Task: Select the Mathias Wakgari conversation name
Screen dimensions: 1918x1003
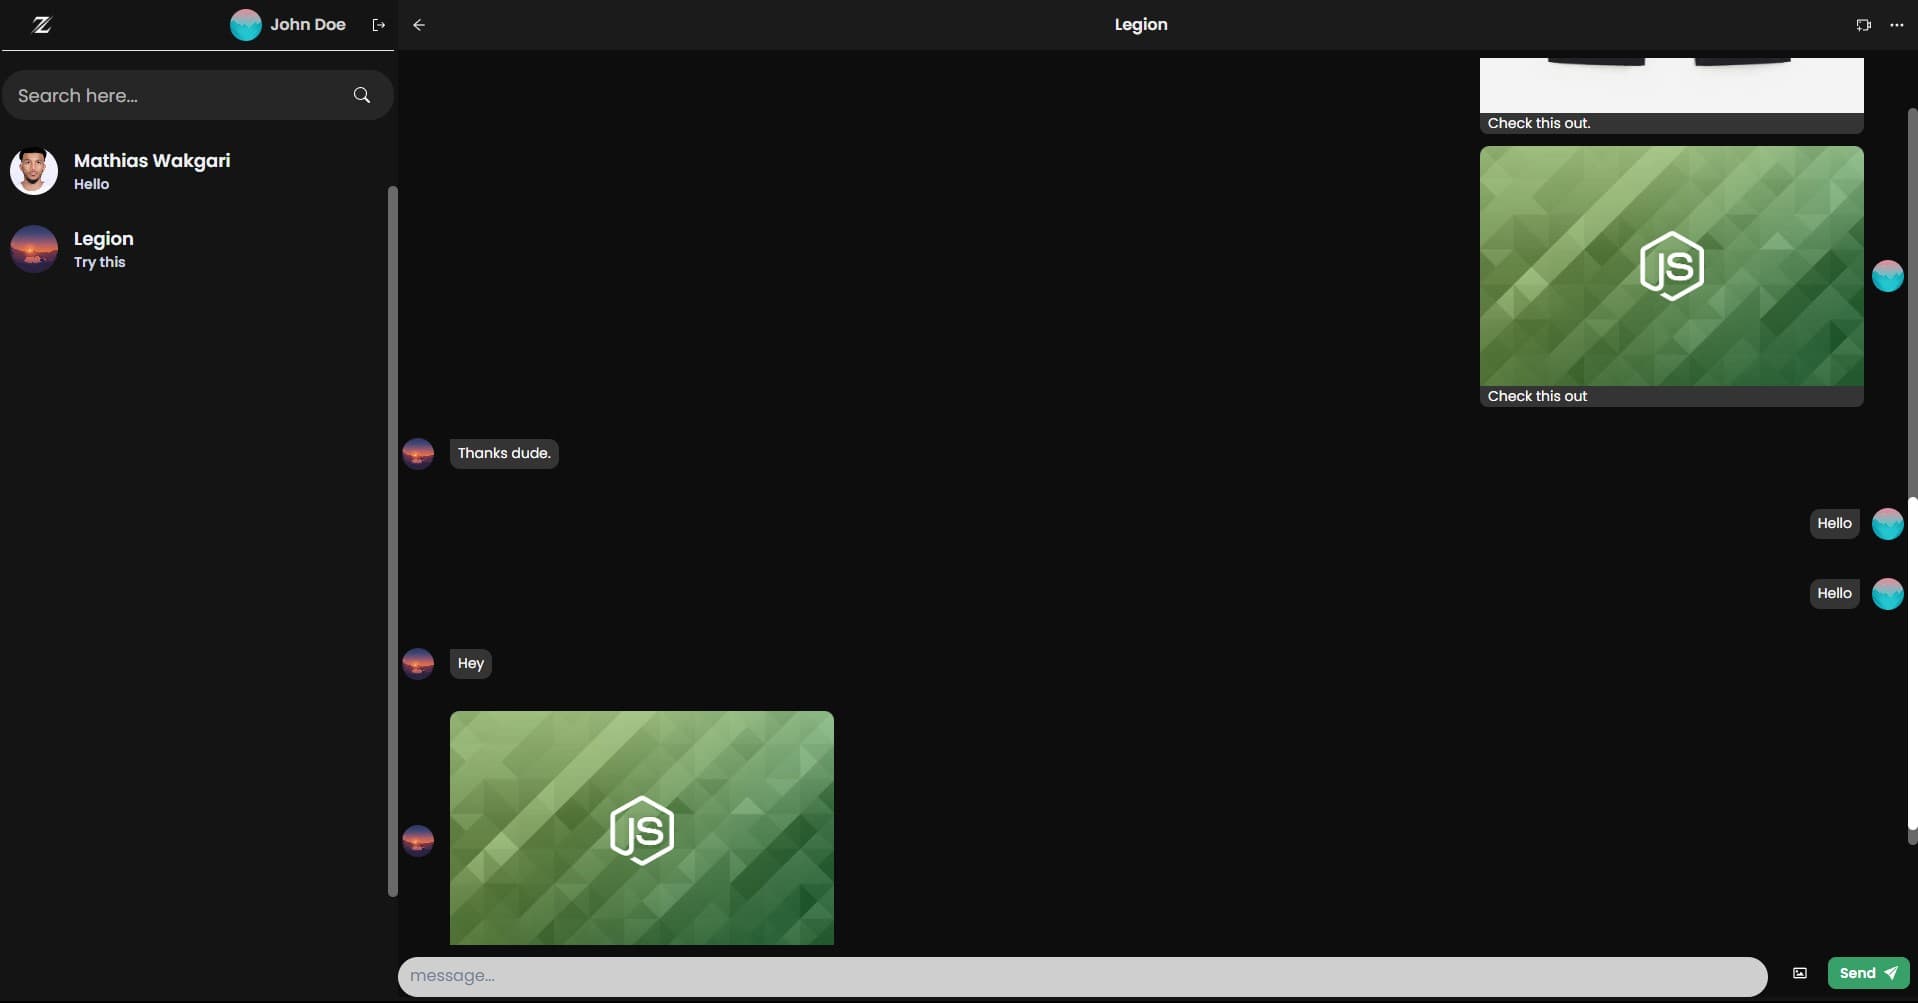Action: pyautogui.click(x=152, y=160)
